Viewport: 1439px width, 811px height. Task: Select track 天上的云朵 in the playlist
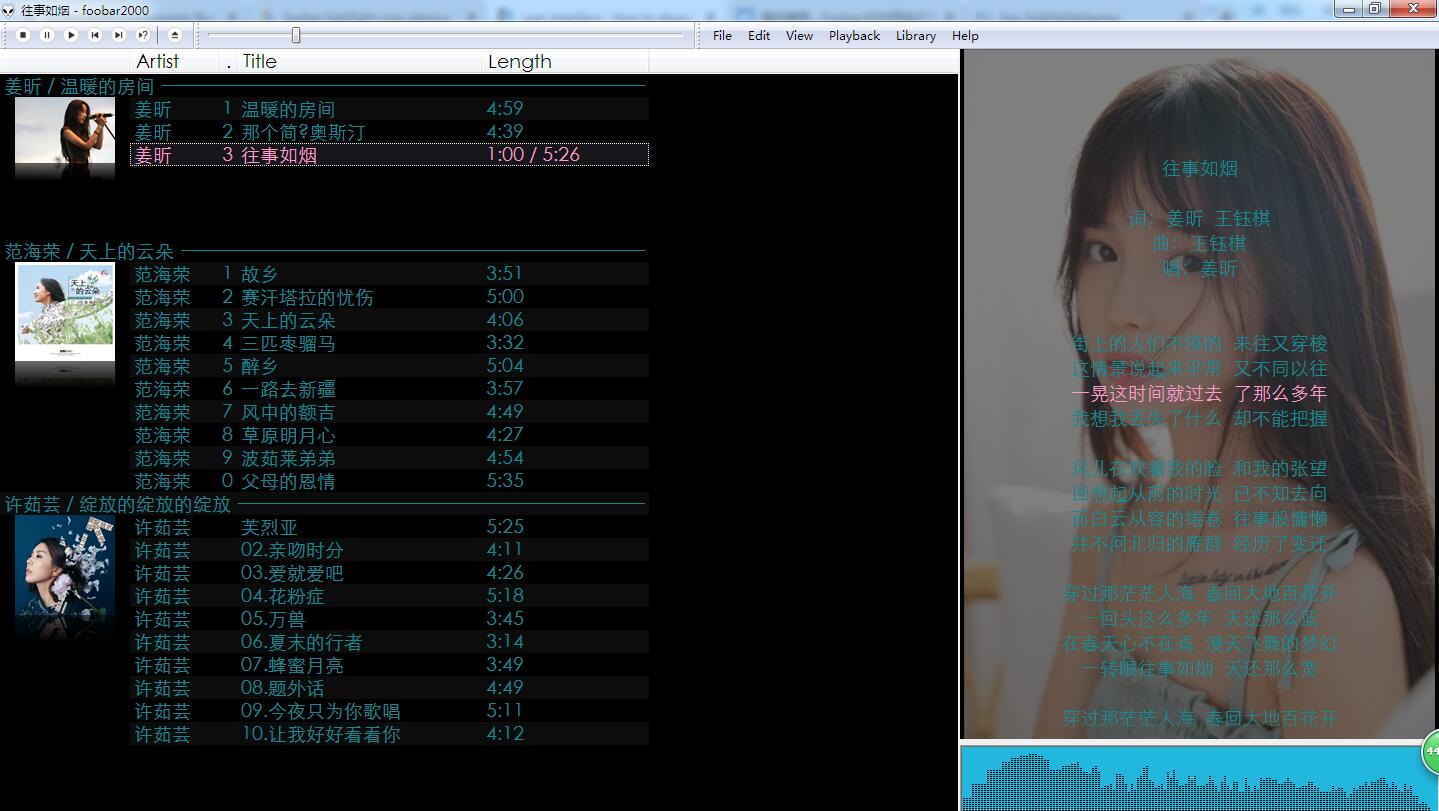pyautogui.click(x=390, y=319)
